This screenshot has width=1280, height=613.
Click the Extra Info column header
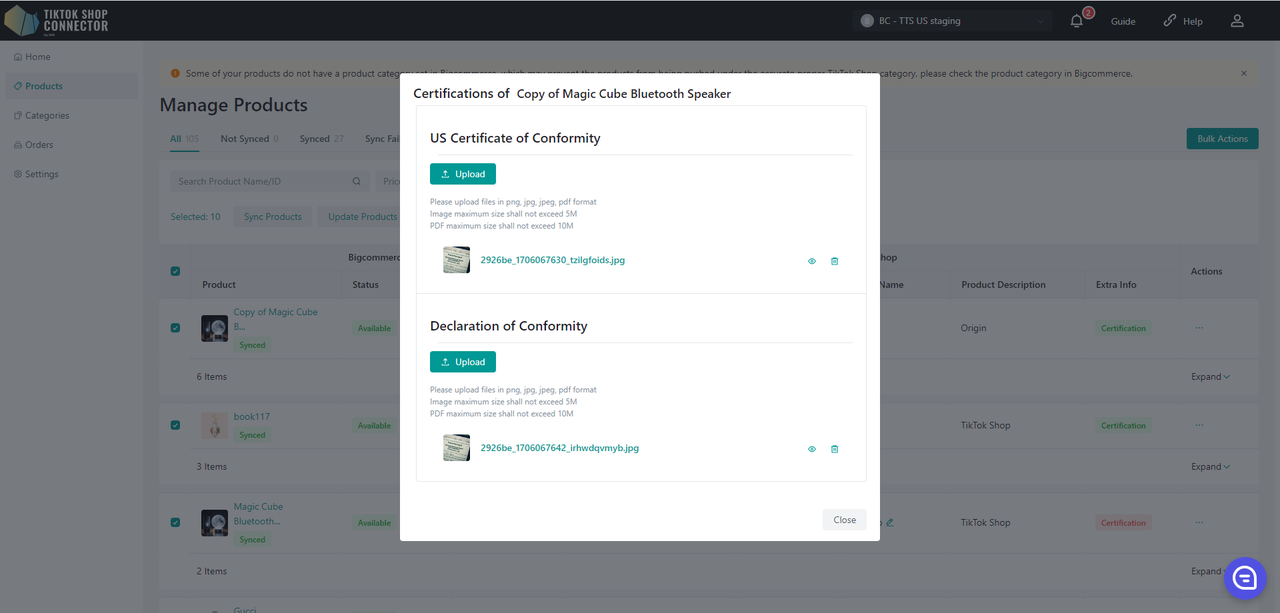coord(1115,285)
